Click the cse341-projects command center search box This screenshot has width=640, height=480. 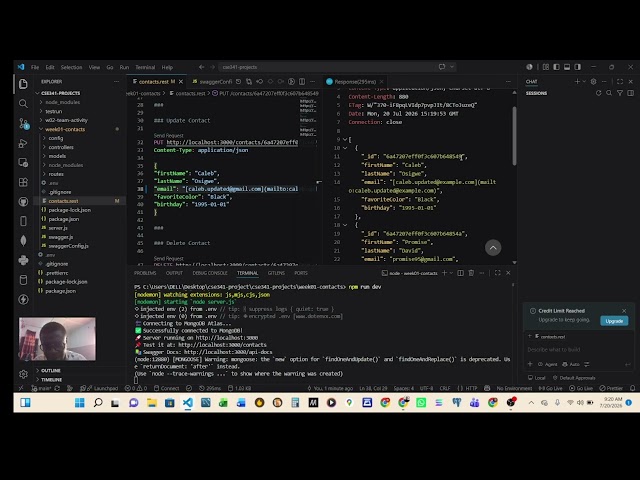(337, 67)
